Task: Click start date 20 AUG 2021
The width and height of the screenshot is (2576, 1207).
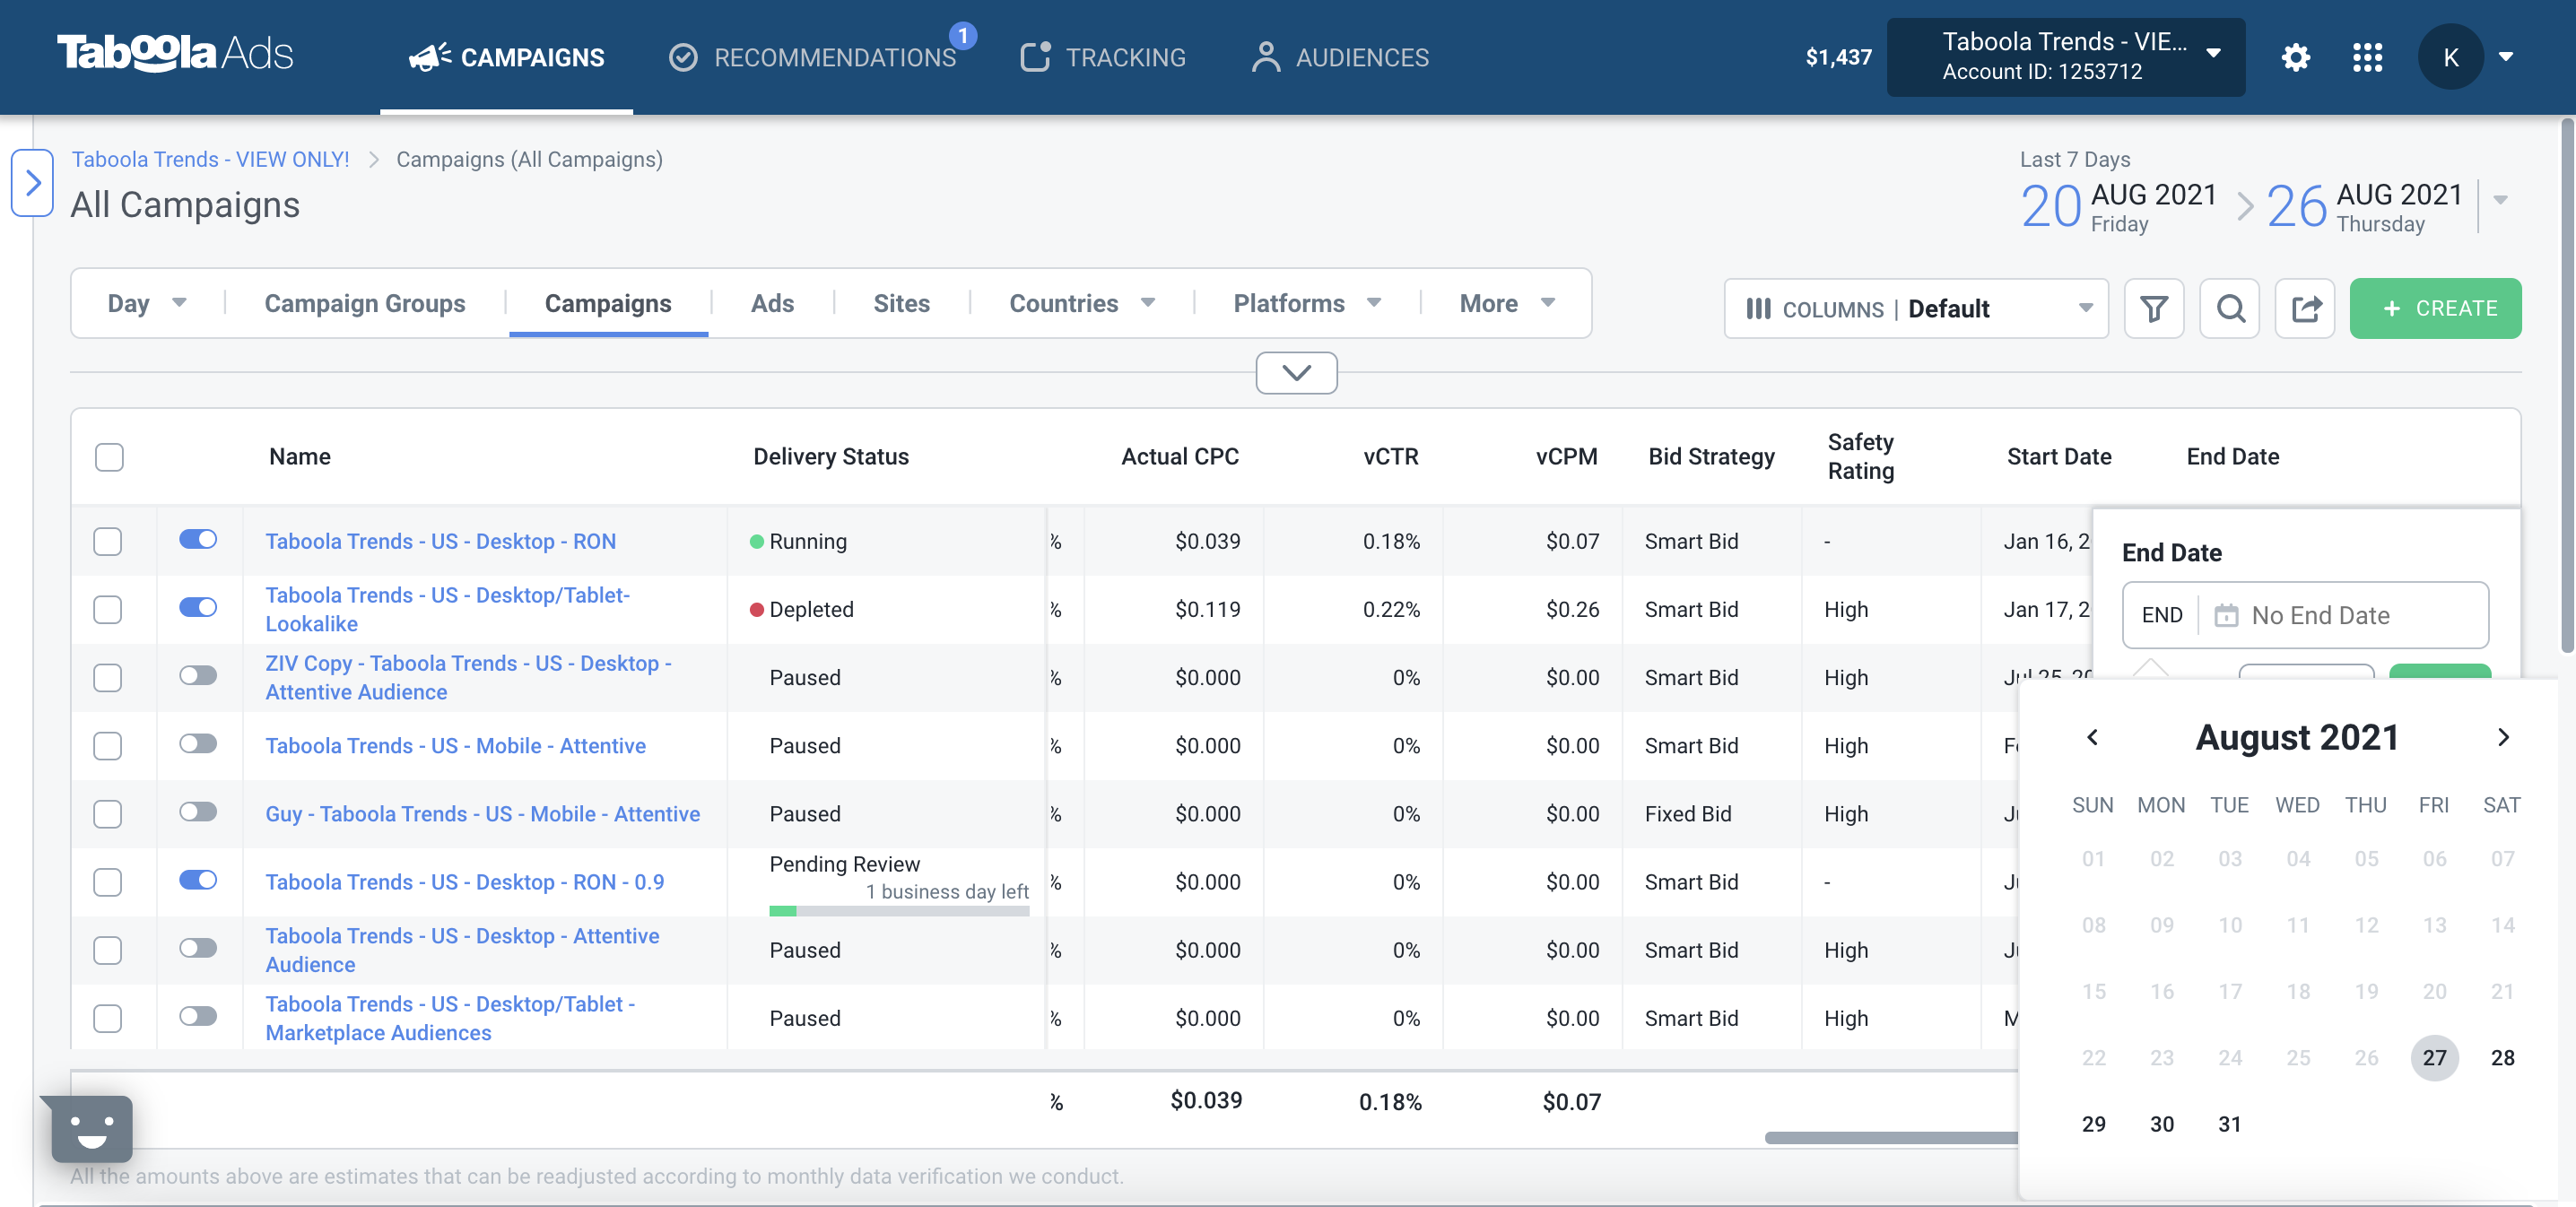Action: tap(2118, 206)
